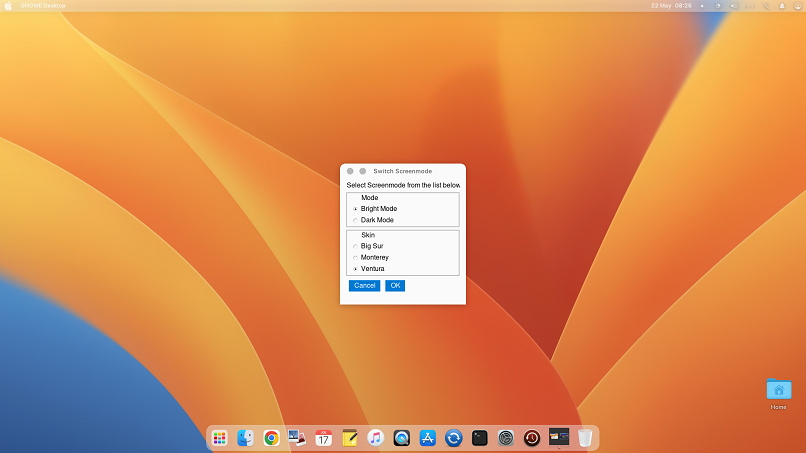Open Google Chrome from the dock
The height and width of the screenshot is (453, 806).
271,438
